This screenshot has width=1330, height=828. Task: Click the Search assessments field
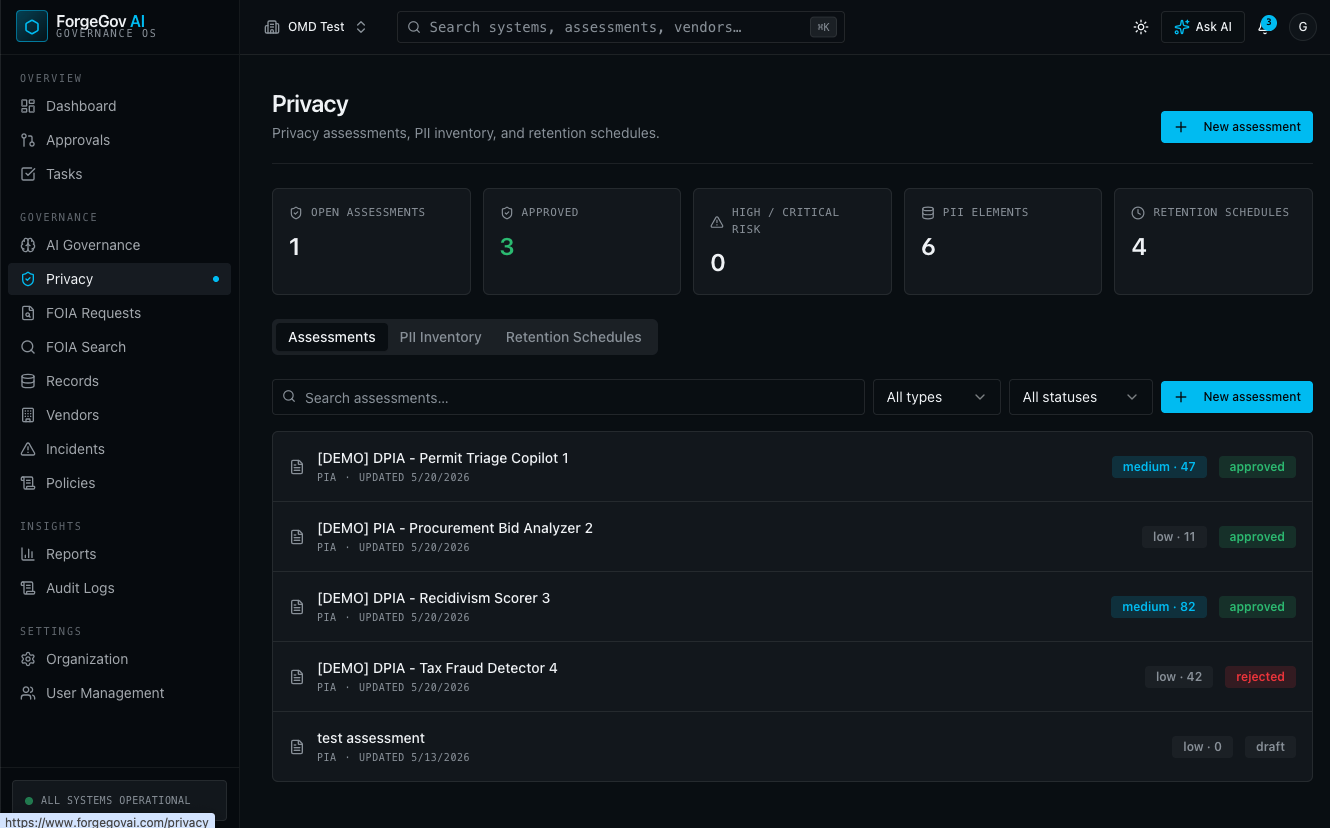tap(568, 397)
